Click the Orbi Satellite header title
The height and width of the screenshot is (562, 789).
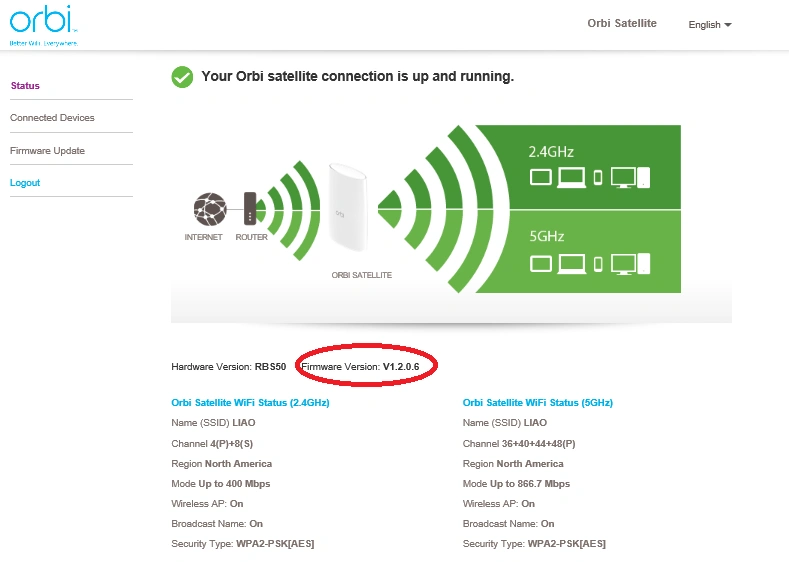(622, 23)
